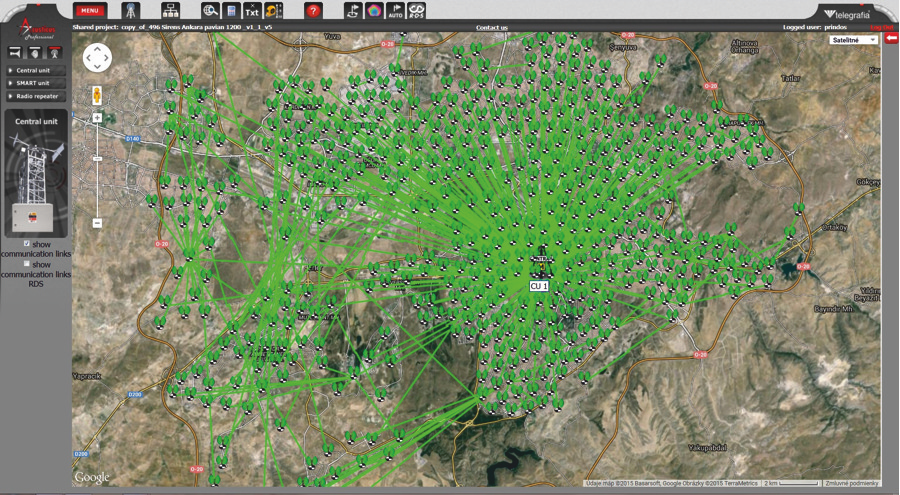Click the Contact us link

(491, 28)
